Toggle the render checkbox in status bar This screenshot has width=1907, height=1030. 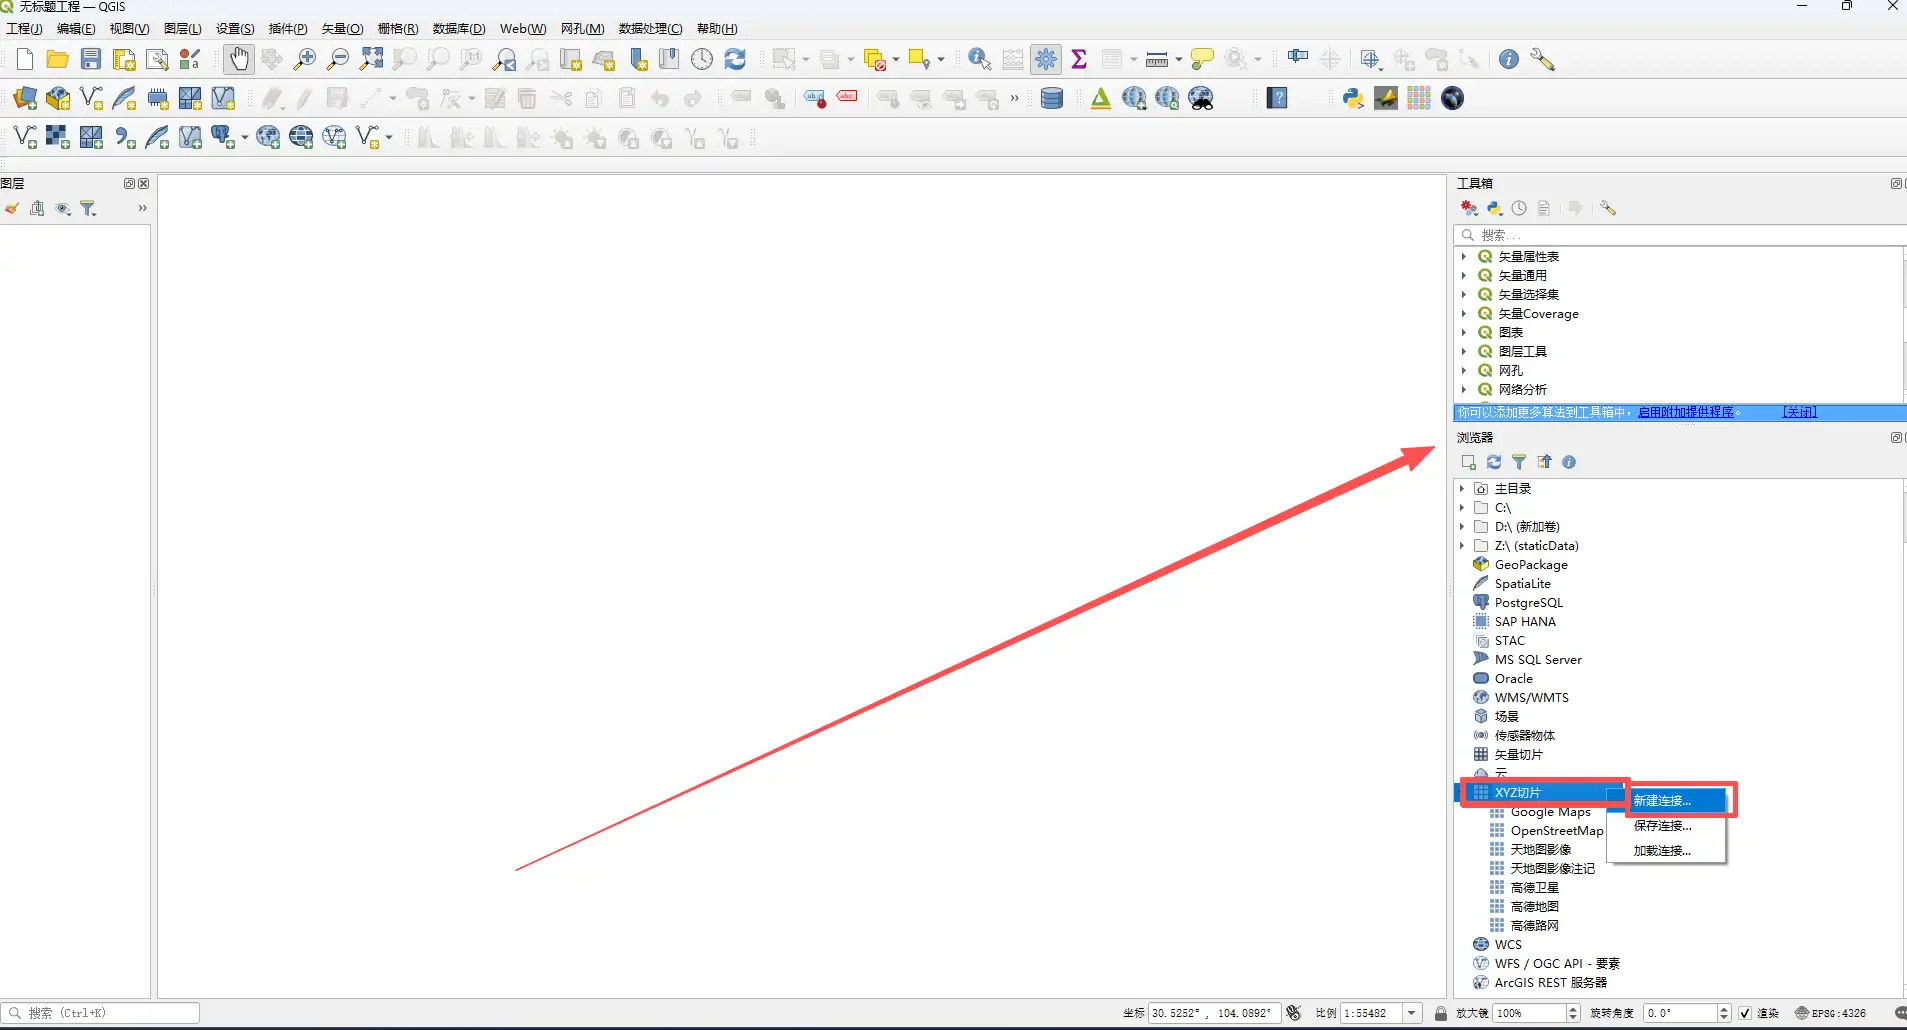(x=1745, y=1013)
